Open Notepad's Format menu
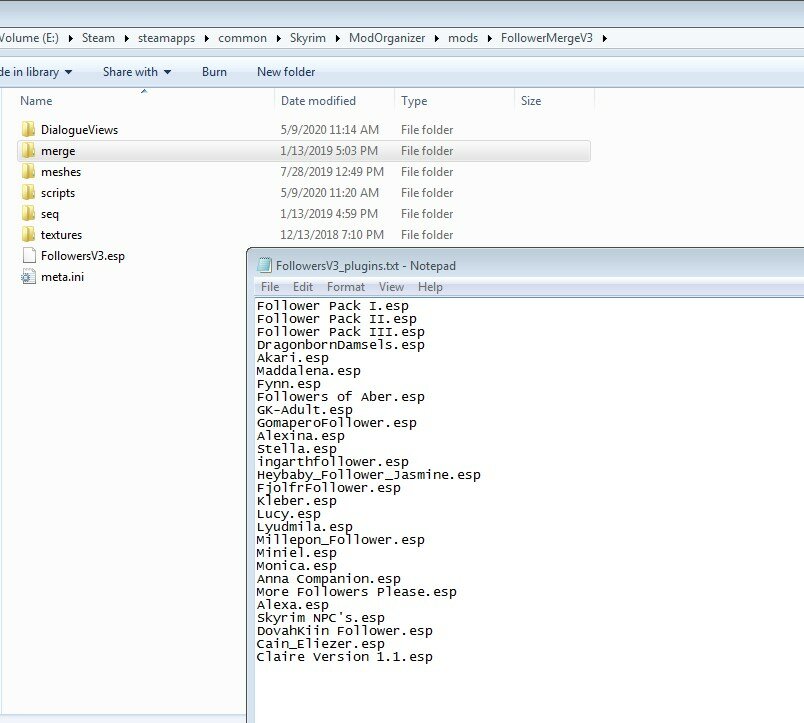This screenshot has height=723, width=804. point(346,287)
